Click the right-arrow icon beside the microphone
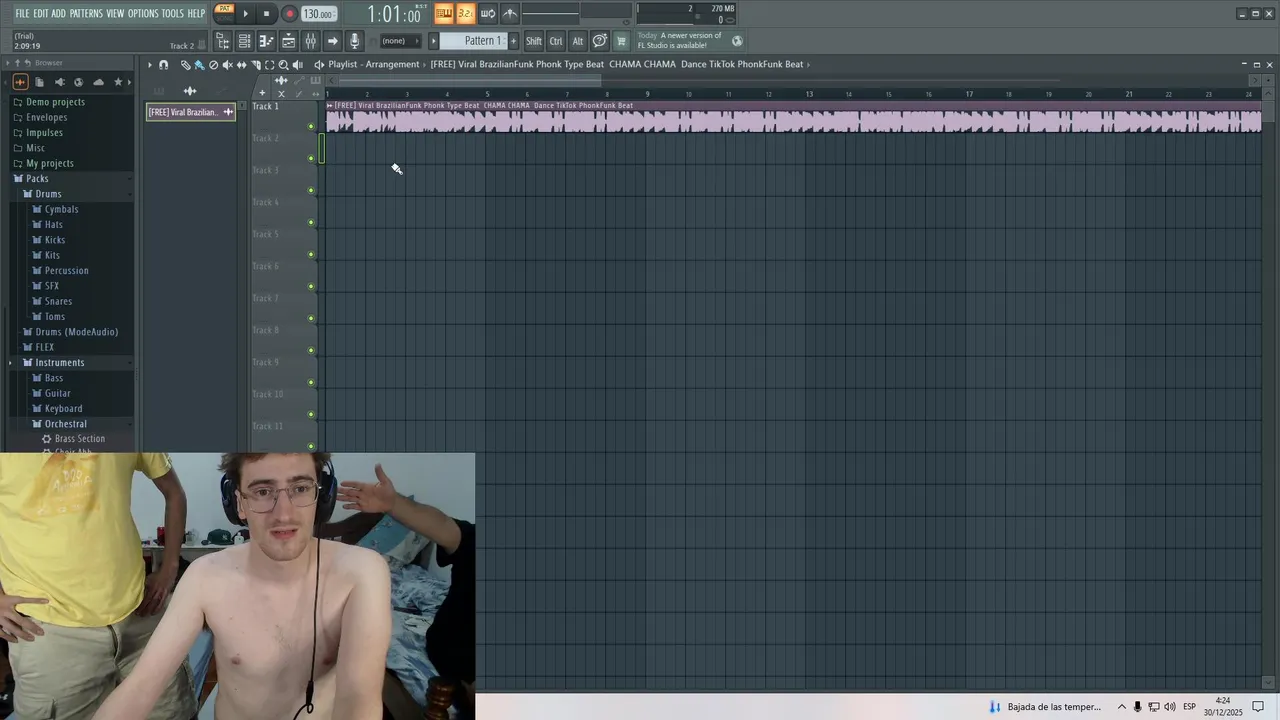This screenshot has height=720, width=1280. 333,41
